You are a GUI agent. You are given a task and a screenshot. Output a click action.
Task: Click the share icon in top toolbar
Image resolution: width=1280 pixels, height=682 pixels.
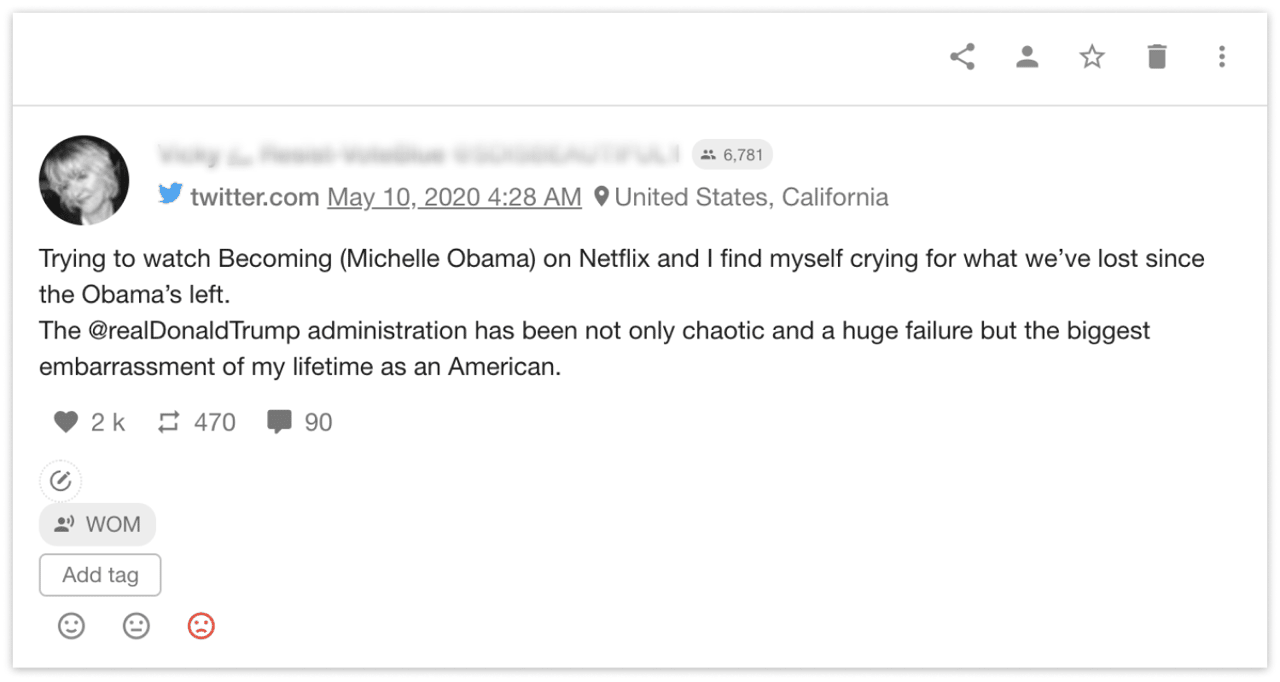[962, 57]
